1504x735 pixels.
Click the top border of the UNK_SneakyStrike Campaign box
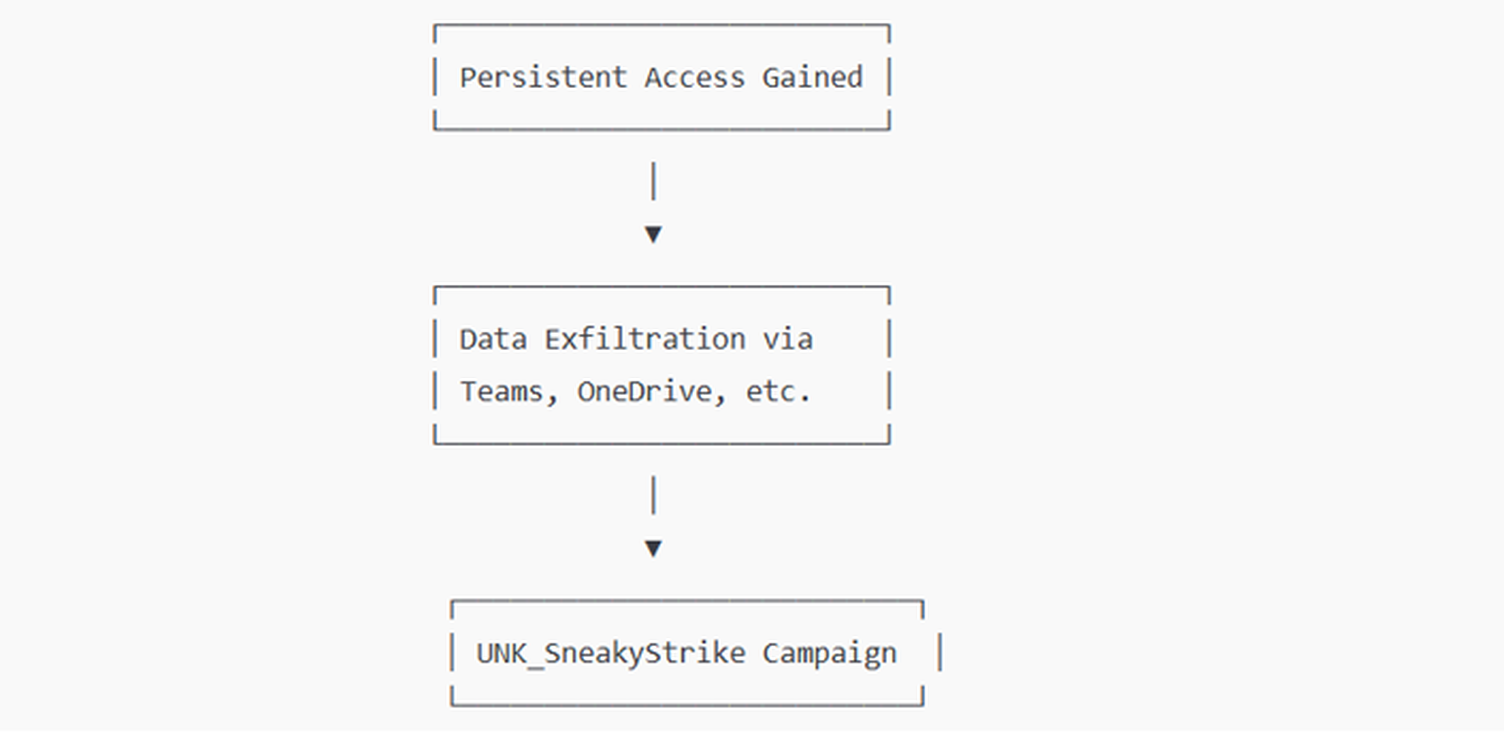(x=686, y=602)
